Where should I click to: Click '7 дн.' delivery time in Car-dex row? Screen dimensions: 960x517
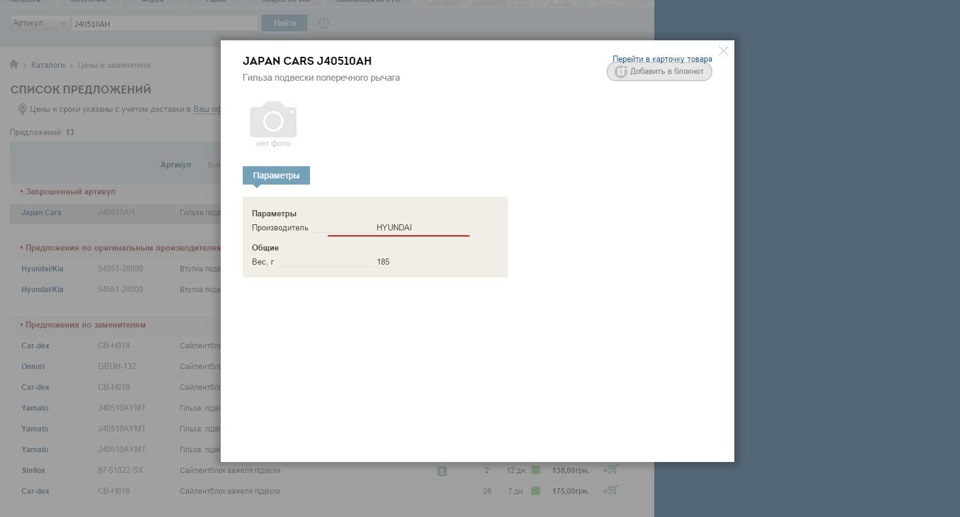pyautogui.click(x=517, y=491)
